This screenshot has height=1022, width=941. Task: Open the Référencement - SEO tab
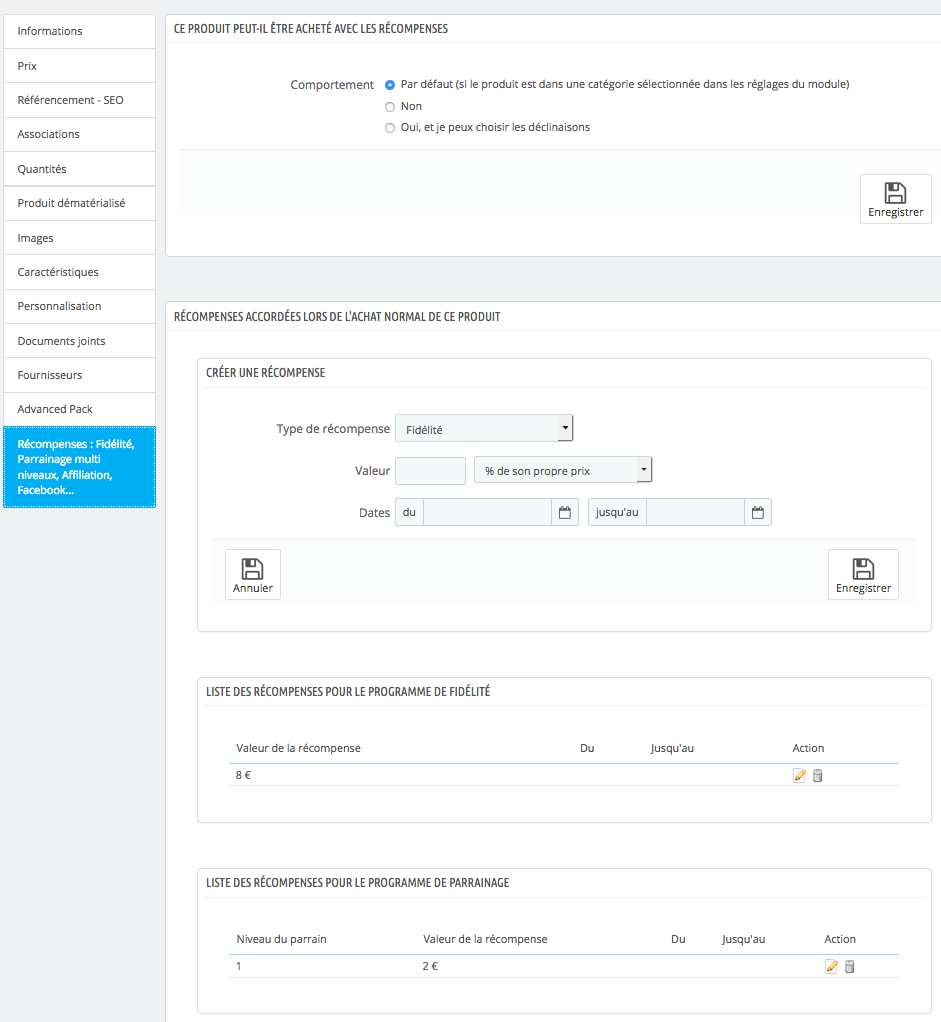tap(78, 100)
